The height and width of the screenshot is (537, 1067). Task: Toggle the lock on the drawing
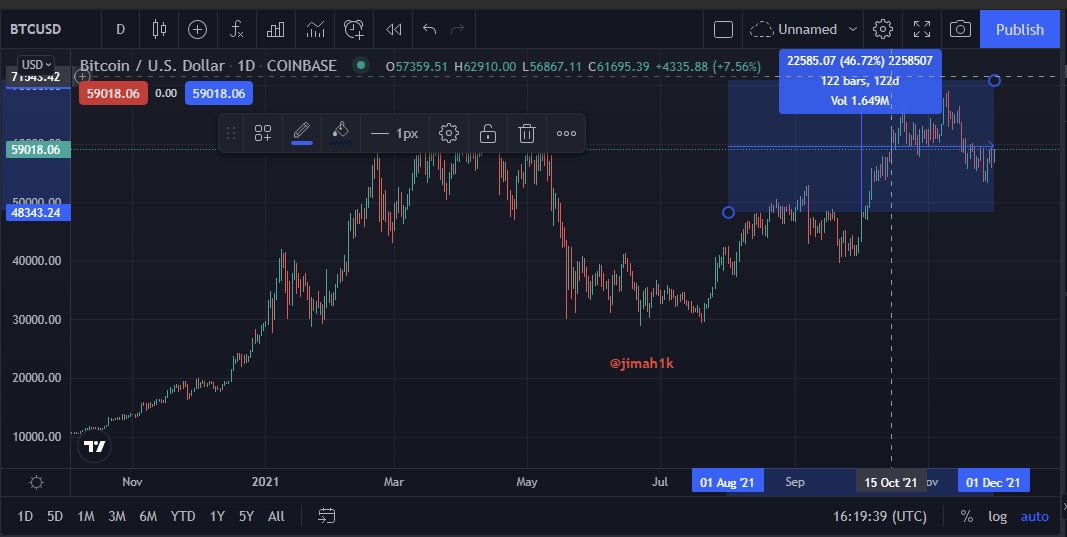click(488, 133)
